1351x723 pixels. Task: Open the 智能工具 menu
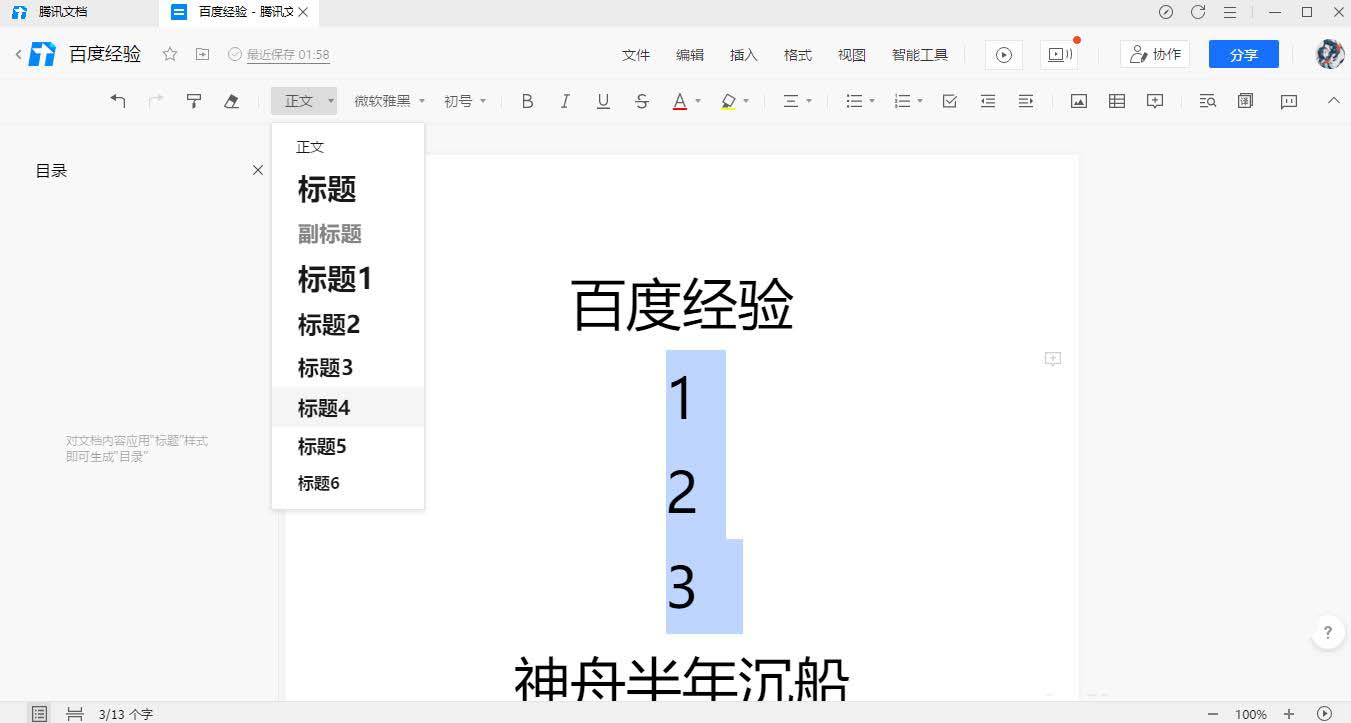[920, 55]
